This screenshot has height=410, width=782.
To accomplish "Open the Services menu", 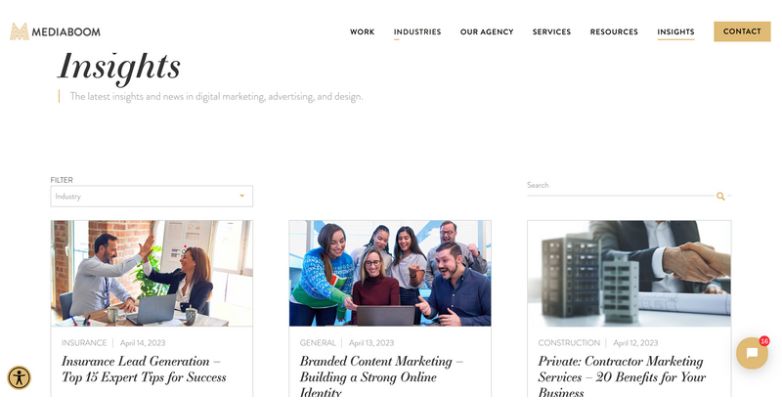I will point(552,31).
